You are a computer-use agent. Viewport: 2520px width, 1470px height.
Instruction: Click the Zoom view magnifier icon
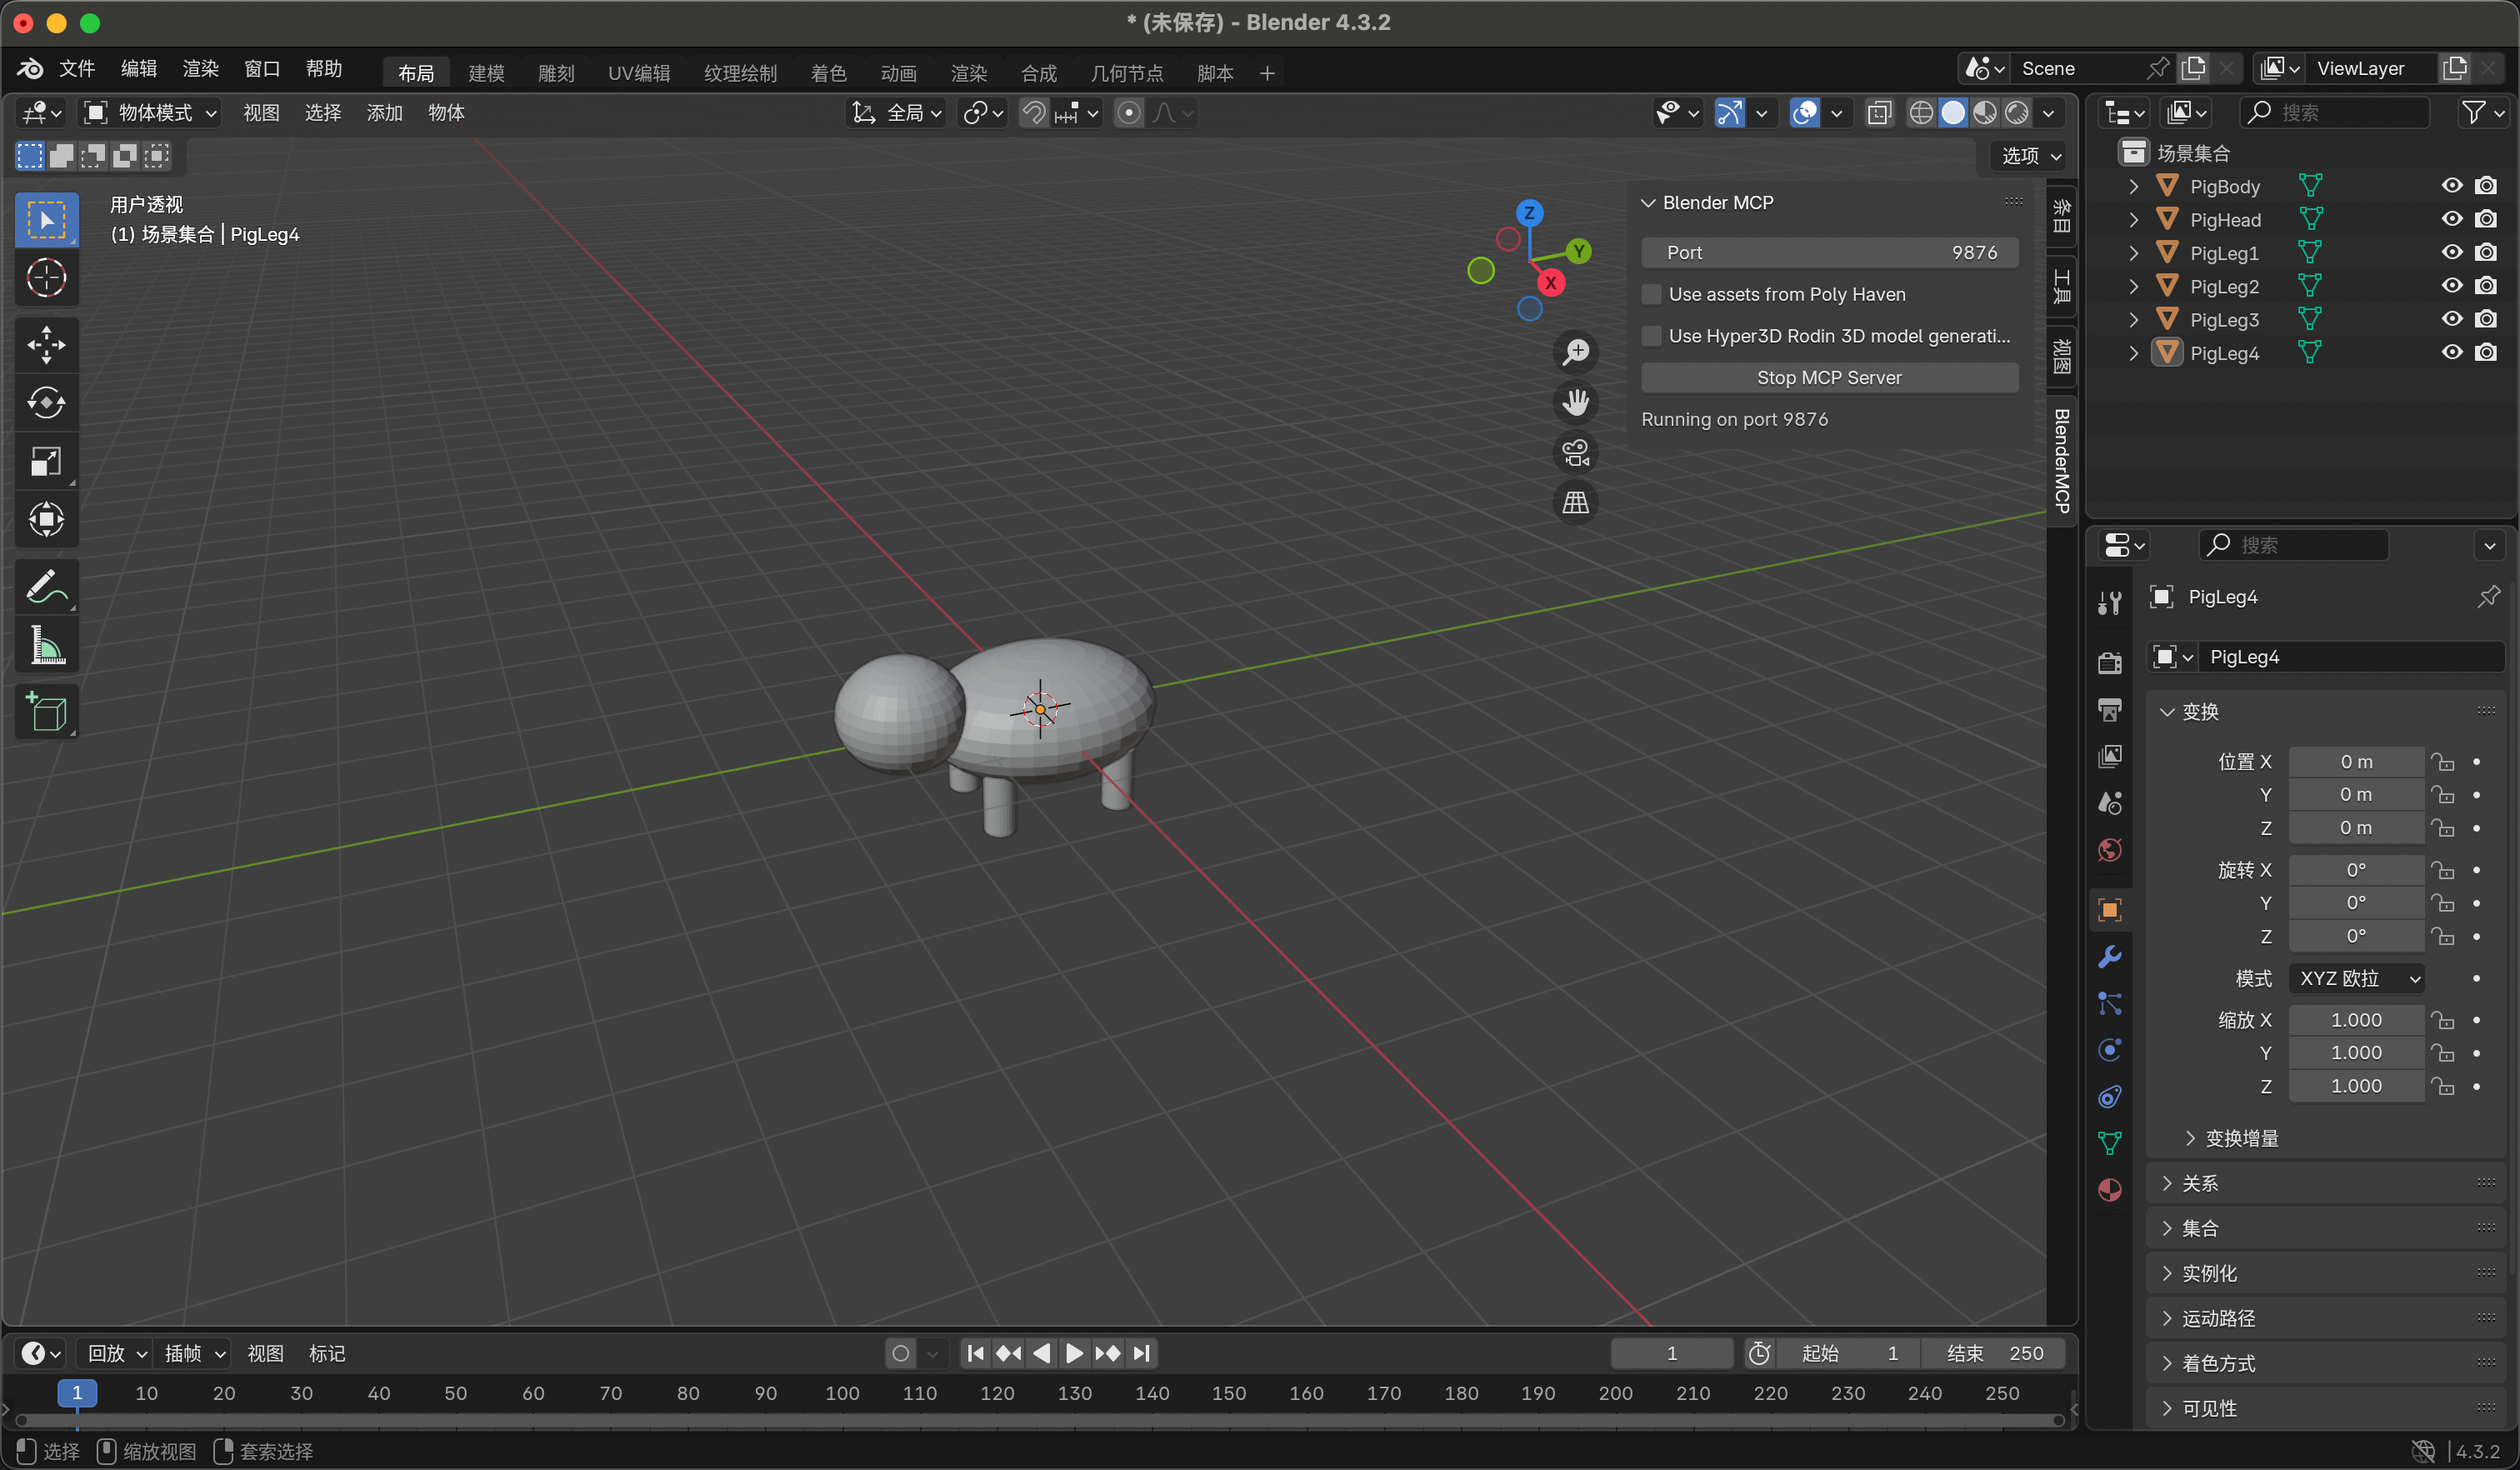pyautogui.click(x=1576, y=352)
